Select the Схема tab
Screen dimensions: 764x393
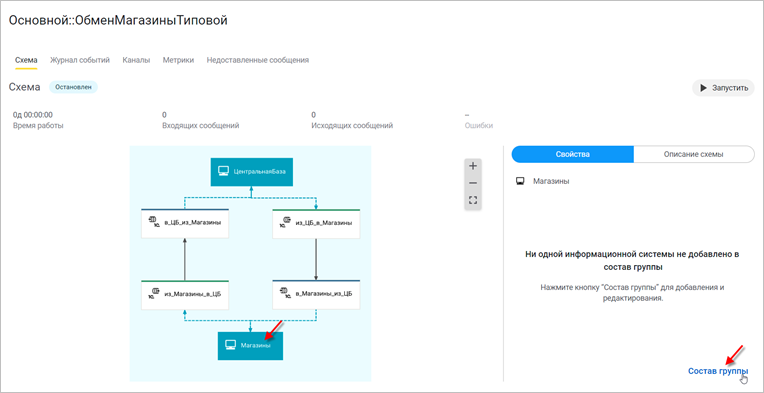[26, 60]
